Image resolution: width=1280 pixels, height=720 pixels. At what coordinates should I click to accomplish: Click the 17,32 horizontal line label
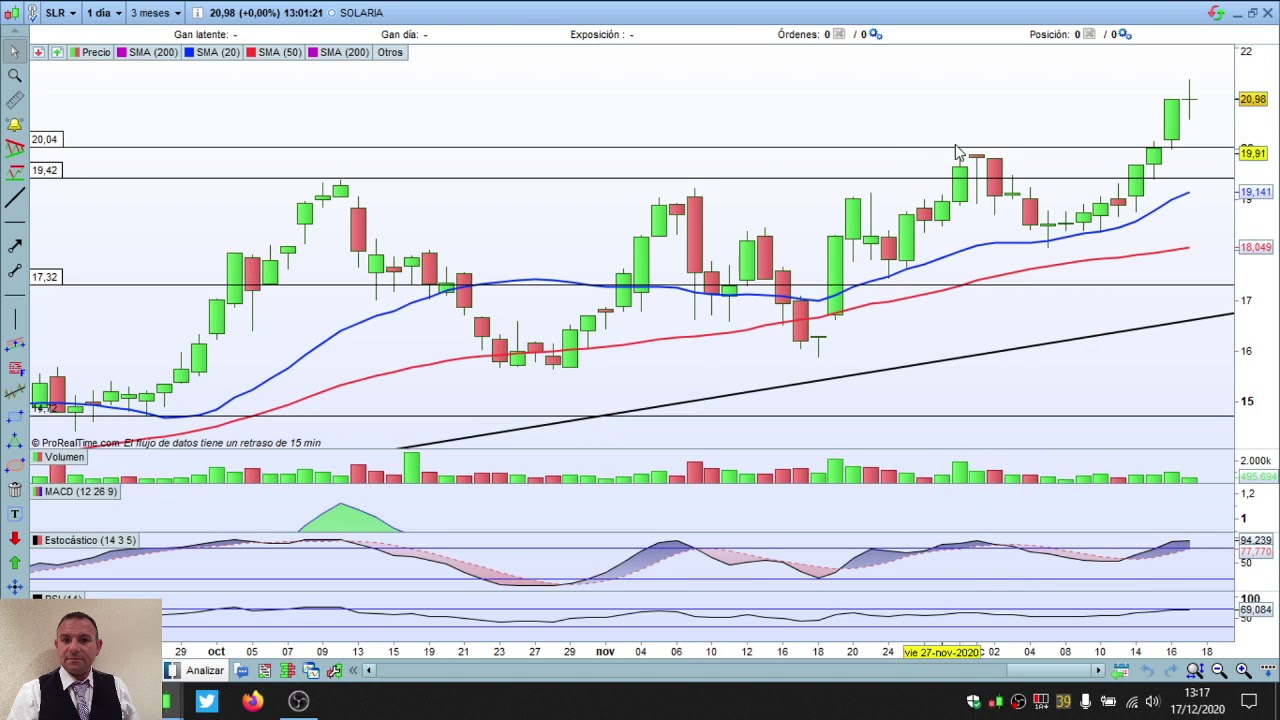coord(45,277)
